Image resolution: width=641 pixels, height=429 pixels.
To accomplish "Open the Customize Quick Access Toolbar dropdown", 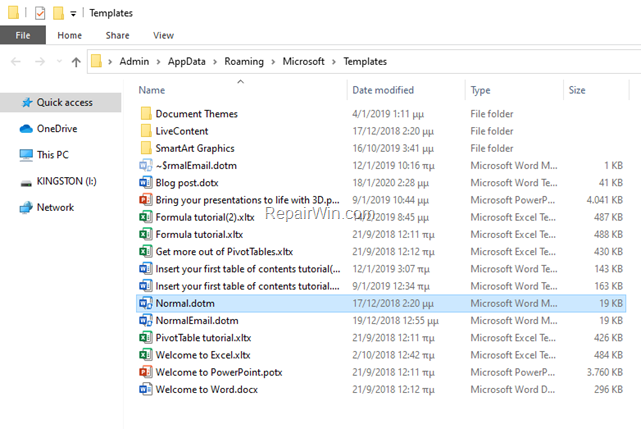I will [x=73, y=14].
